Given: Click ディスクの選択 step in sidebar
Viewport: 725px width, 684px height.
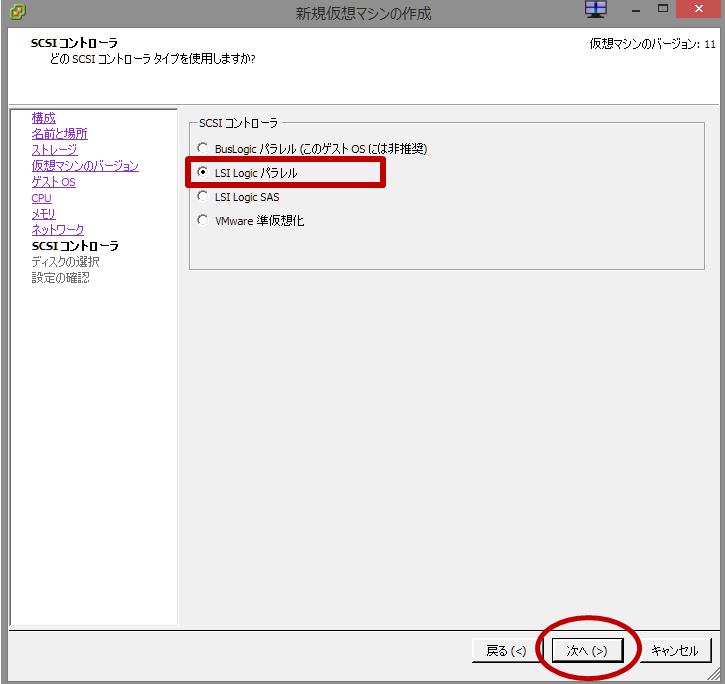Looking at the screenshot, I should click(65, 262).
